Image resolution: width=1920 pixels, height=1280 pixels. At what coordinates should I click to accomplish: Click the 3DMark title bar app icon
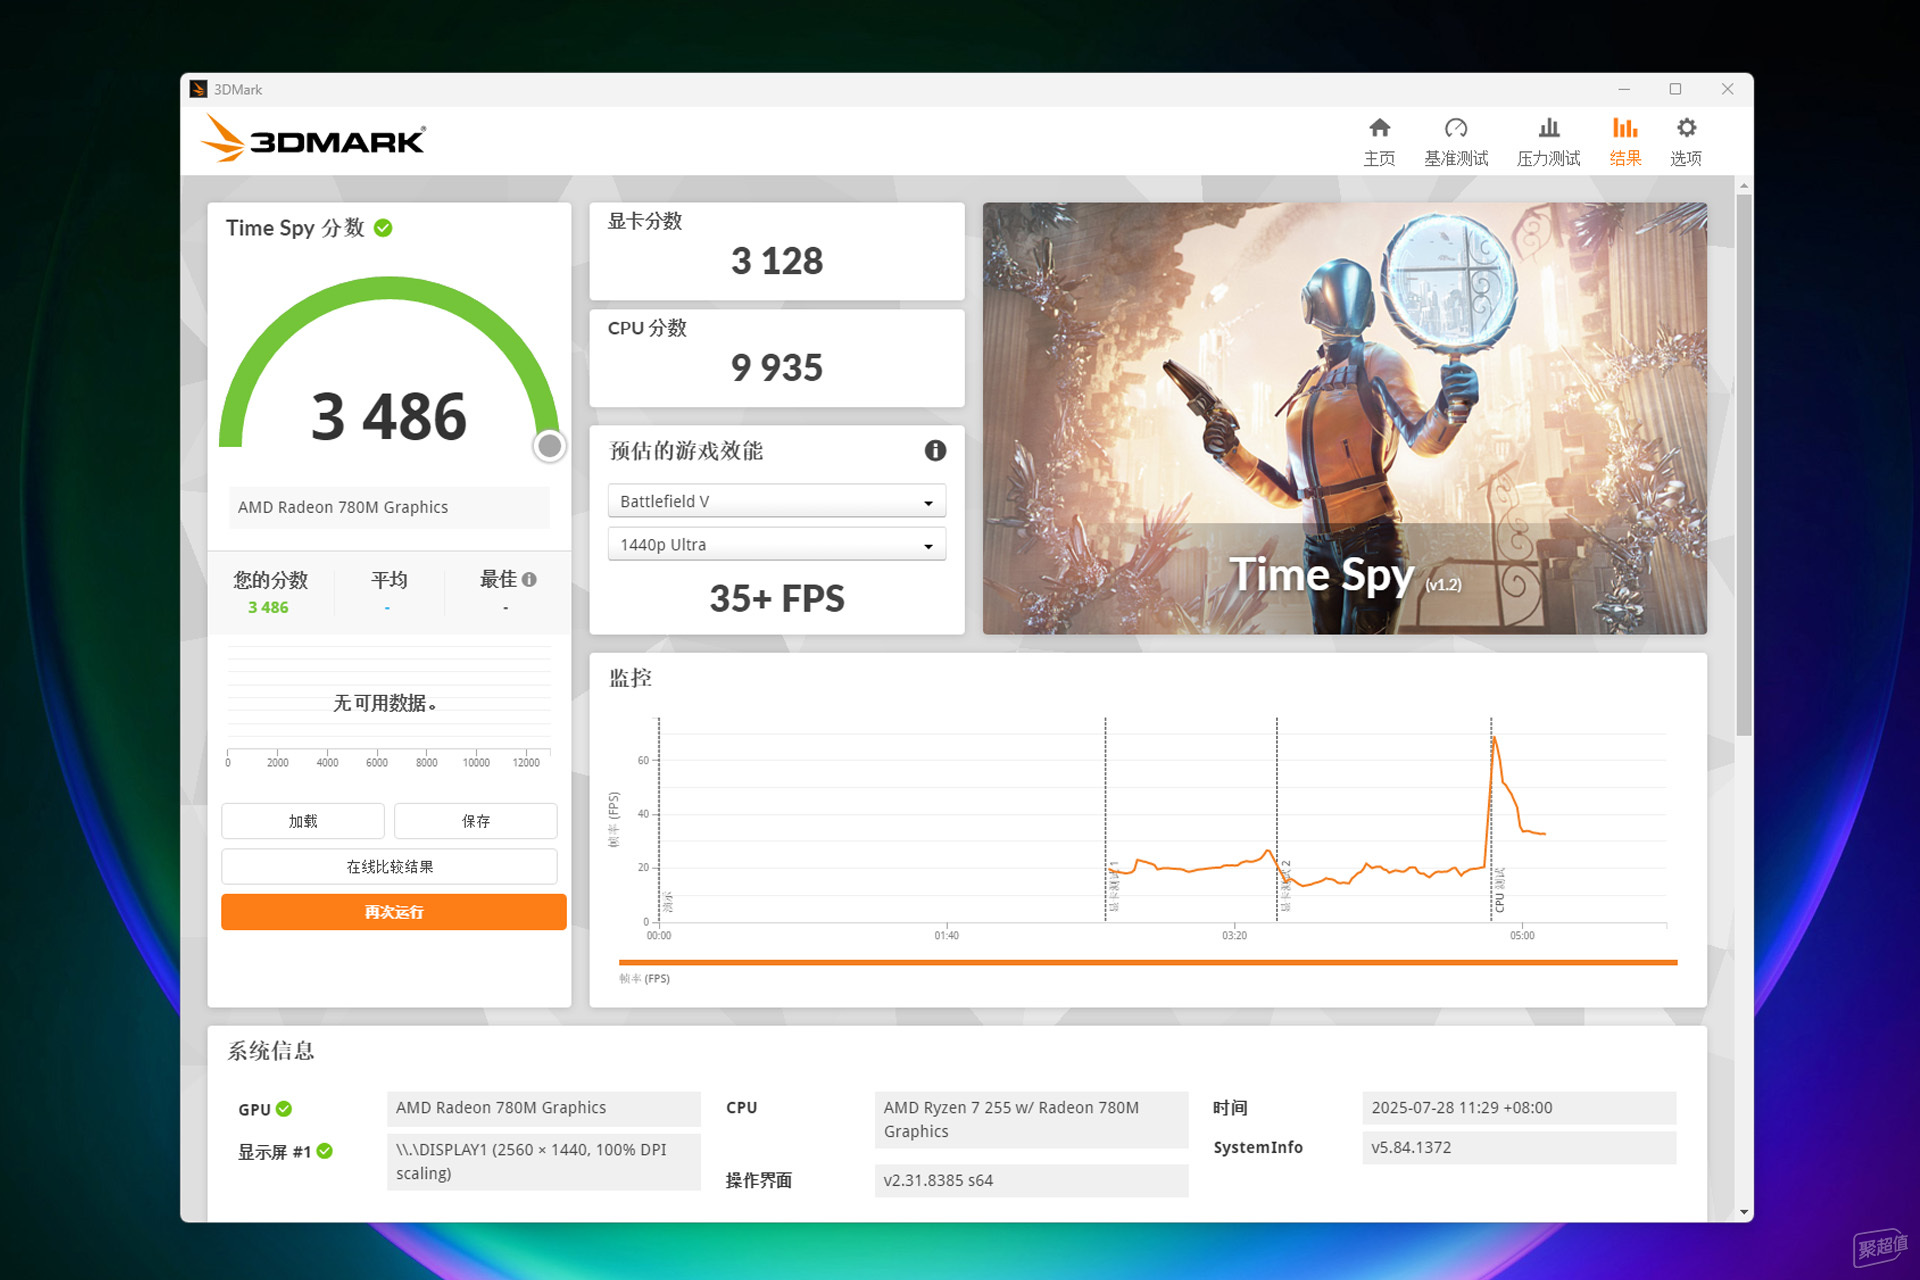click(198, 89)
